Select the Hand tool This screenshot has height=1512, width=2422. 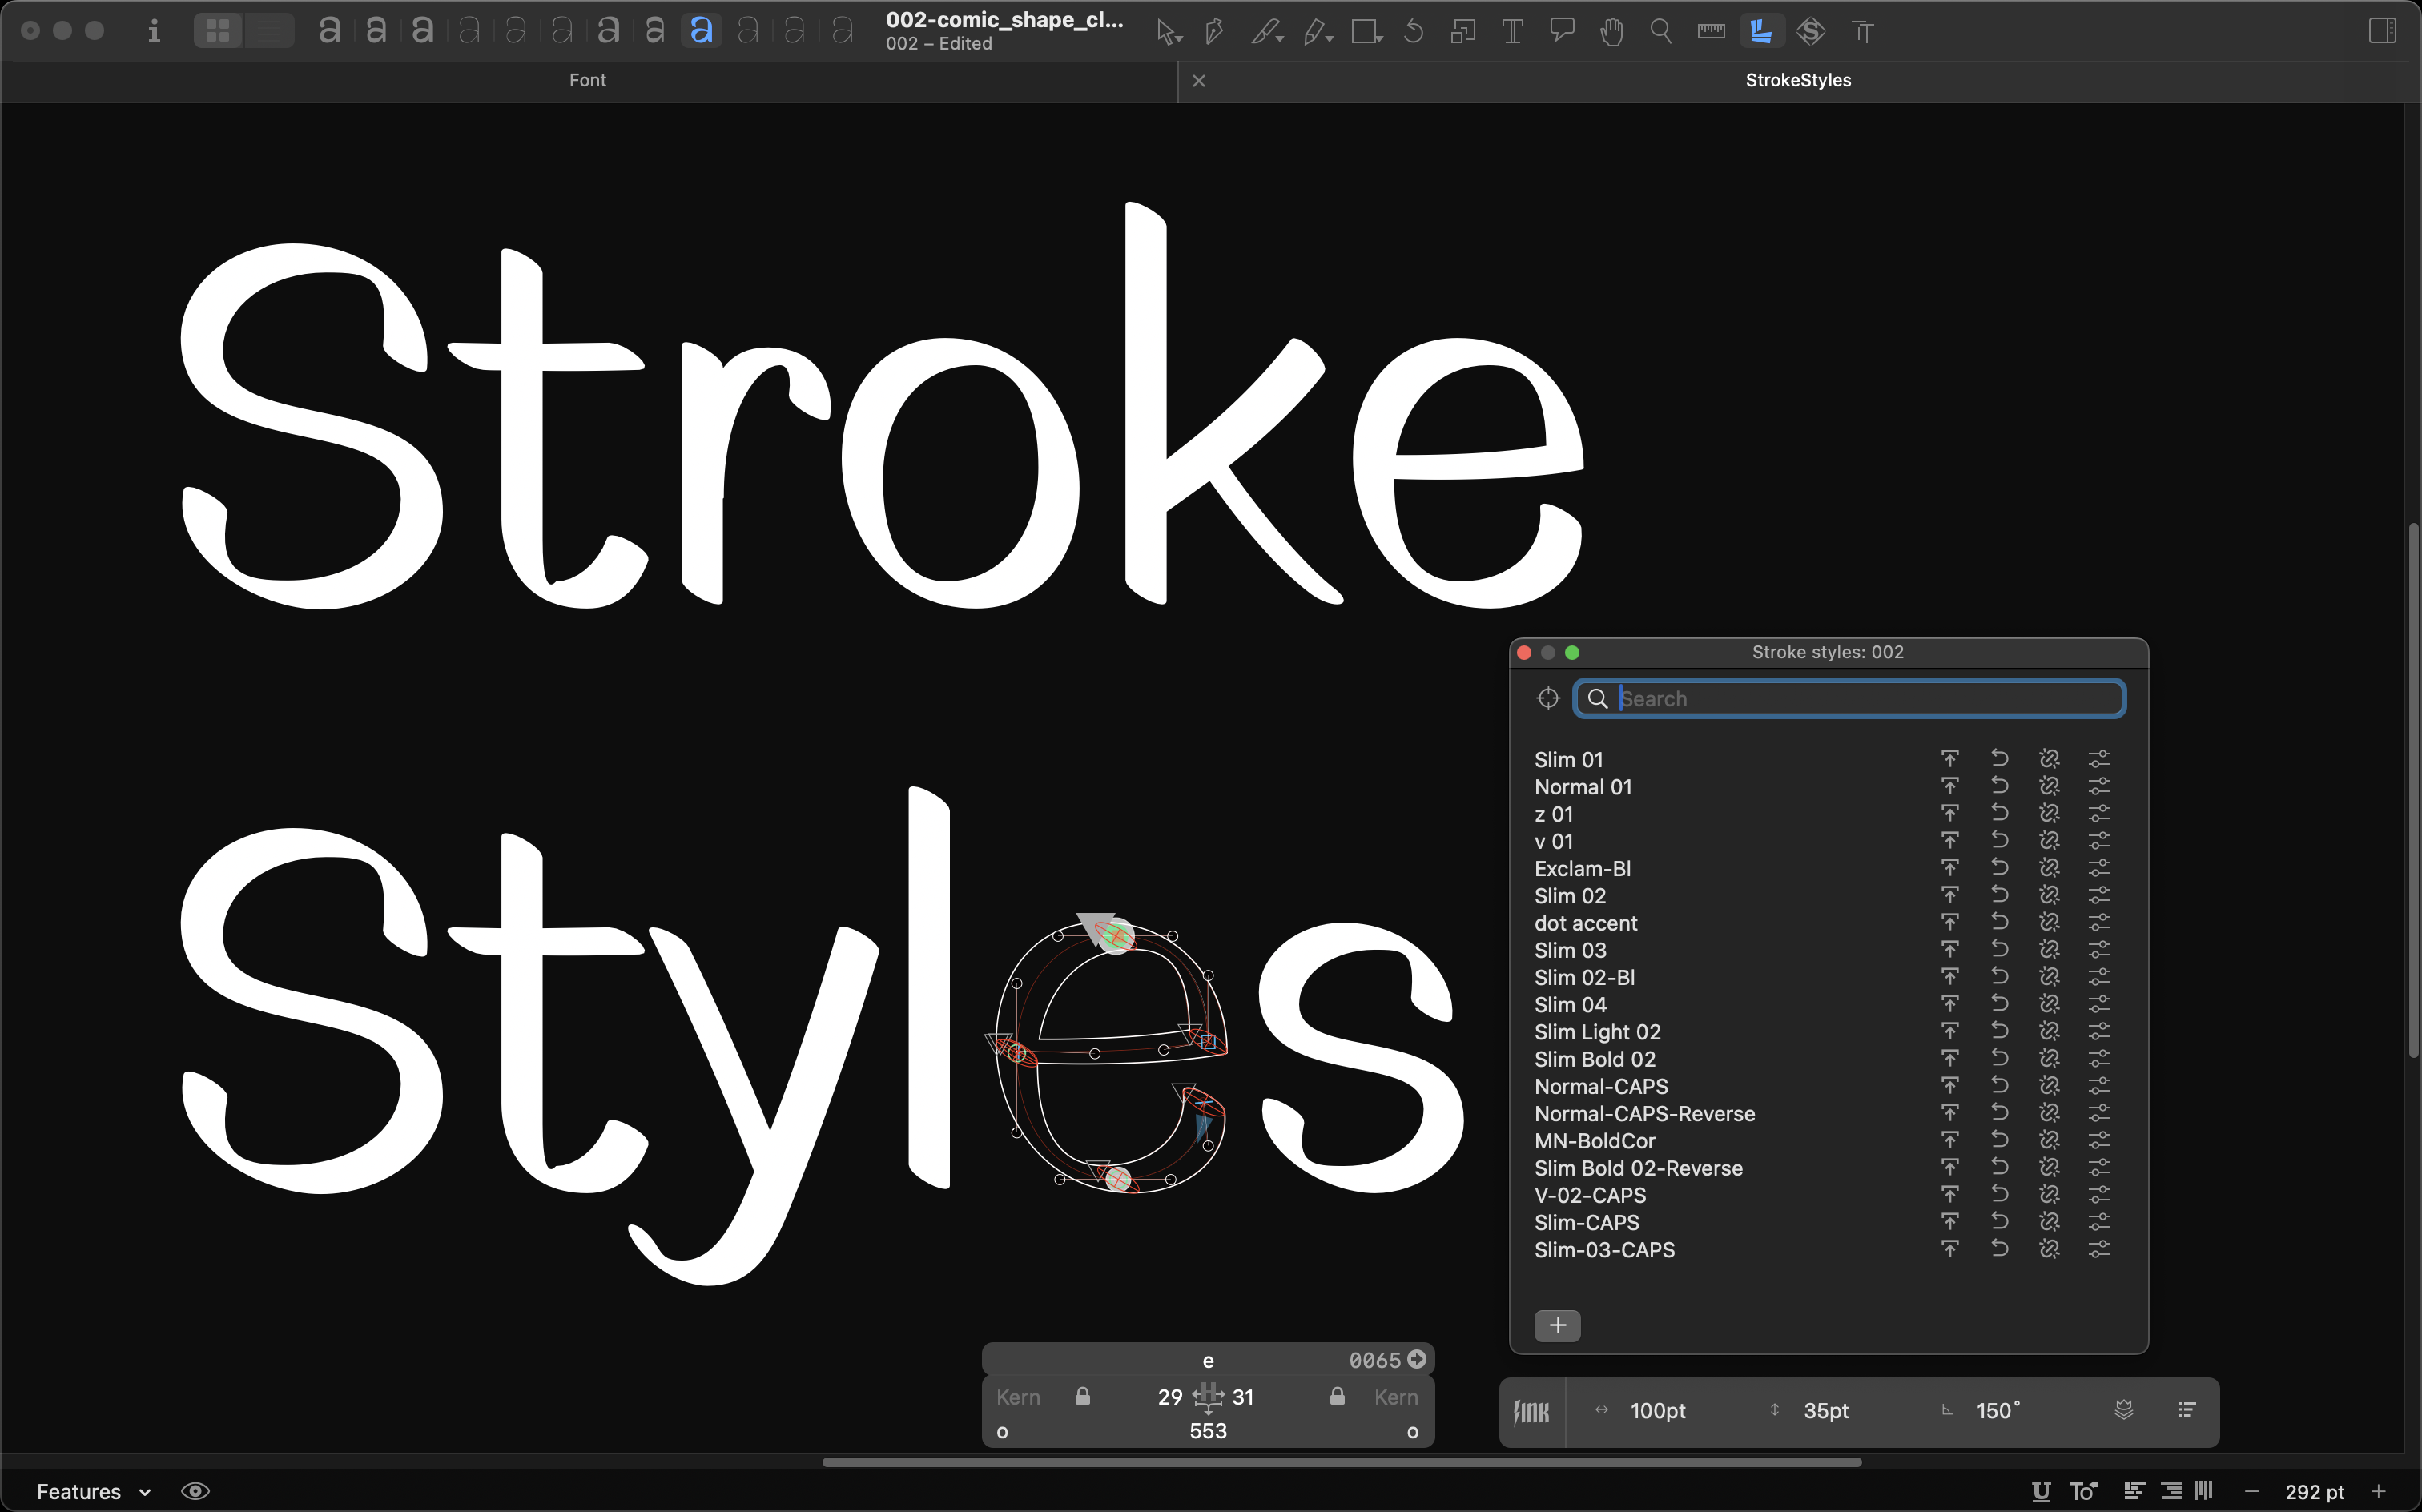click(x=1611, y=32)
